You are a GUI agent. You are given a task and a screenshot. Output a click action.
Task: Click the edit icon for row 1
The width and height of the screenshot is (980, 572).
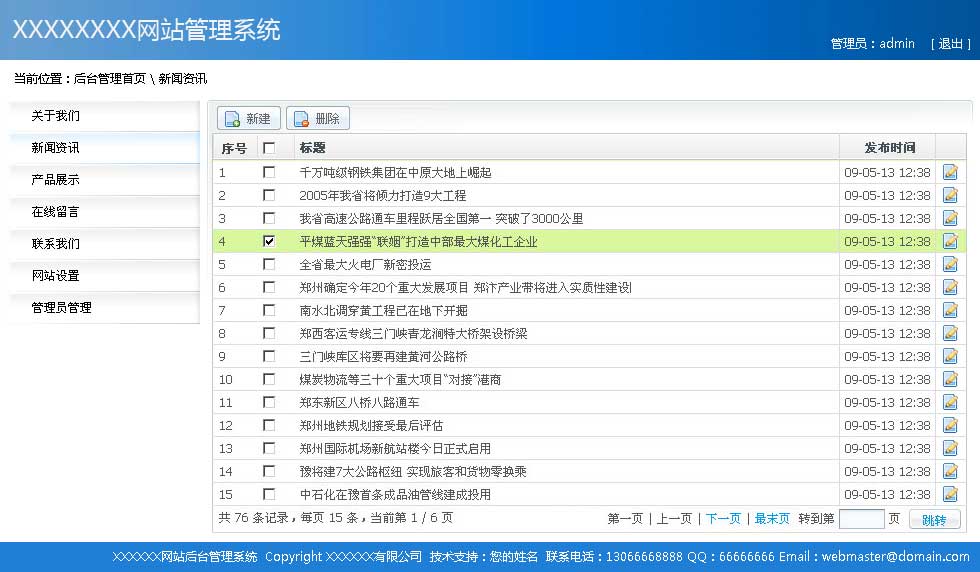click(x=950, y=172)
